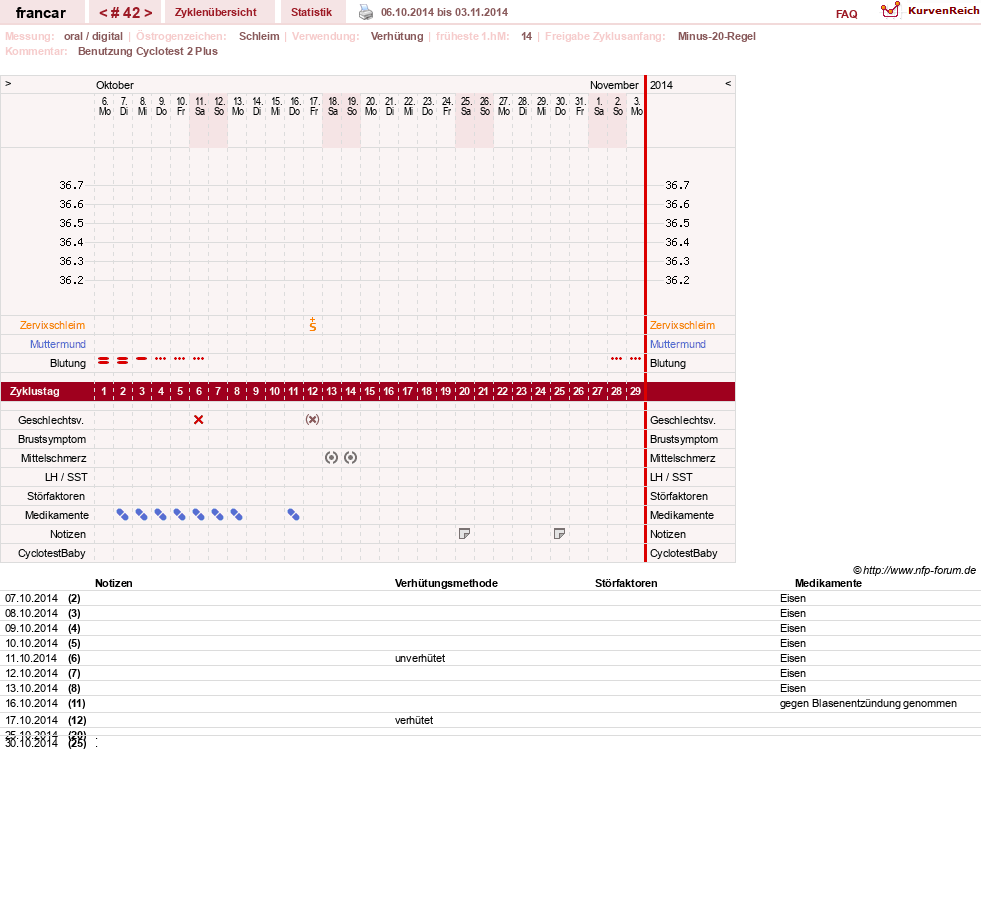Click the left Muttermund row label
The width and height of the screenshot is (981, 922).
[58, 344]
